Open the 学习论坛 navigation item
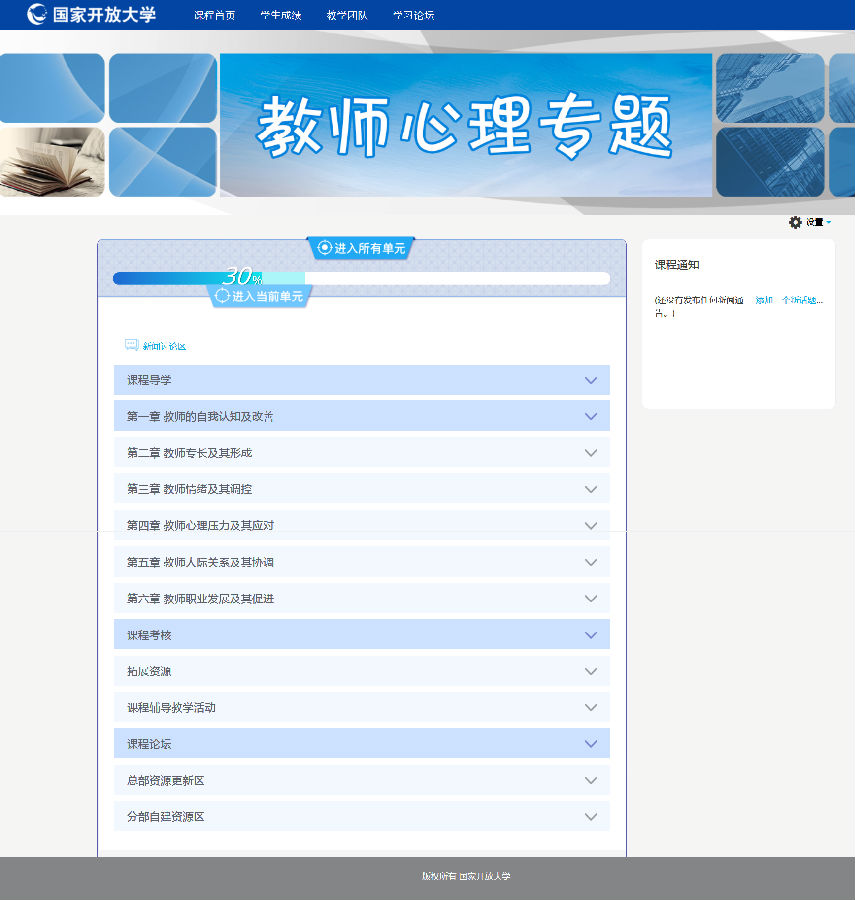The width and height of the screenshot is (855, 900). pyautogui.click(x=414, y=15)
